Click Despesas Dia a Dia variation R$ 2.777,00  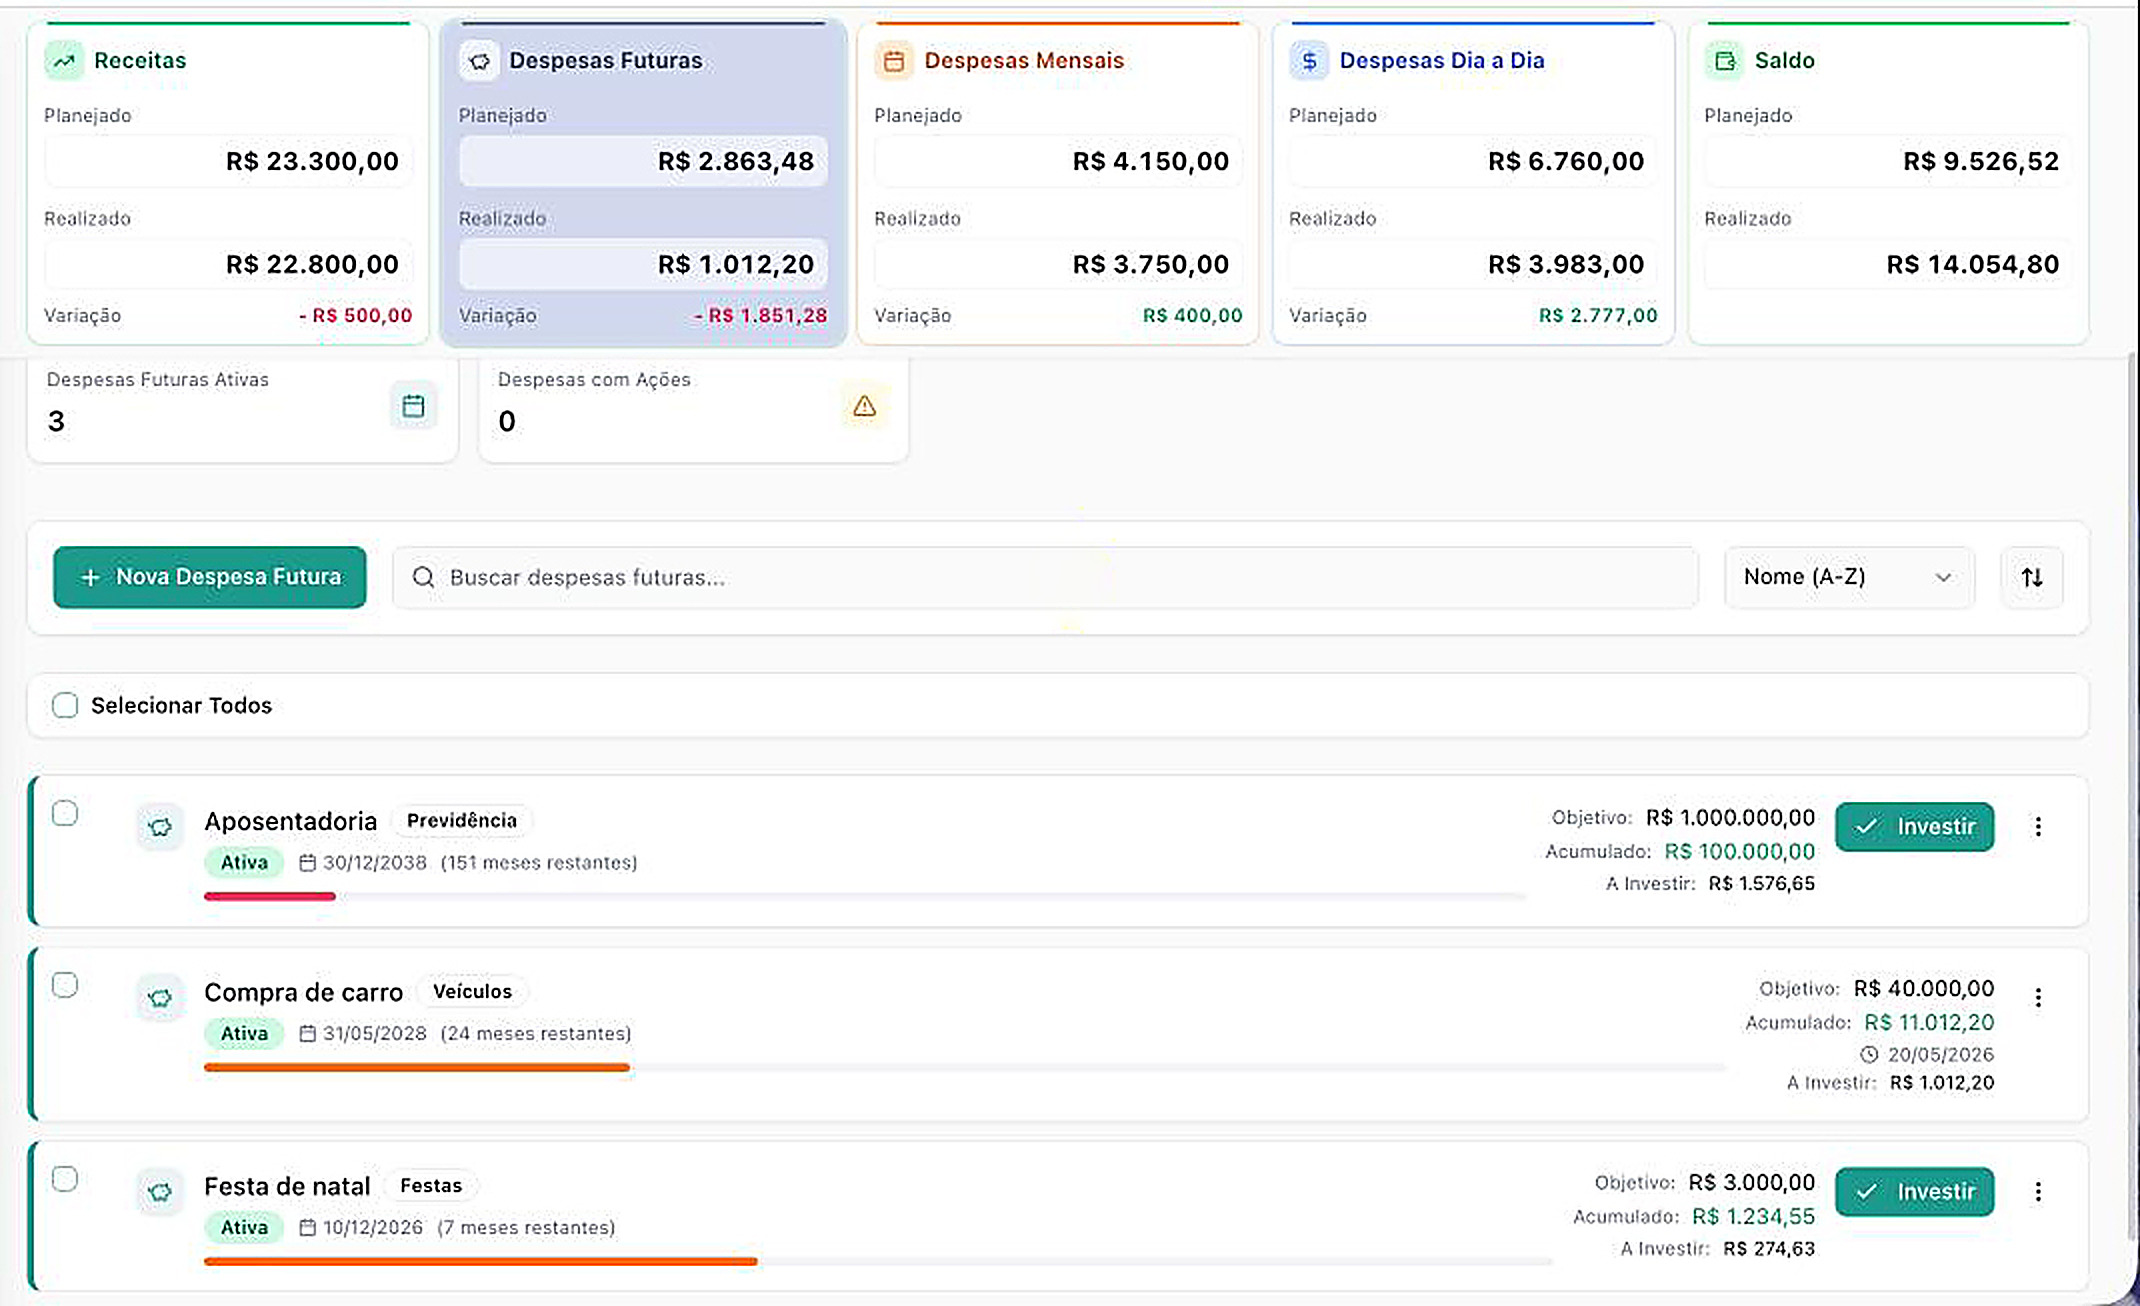(x=1598, y=316)
